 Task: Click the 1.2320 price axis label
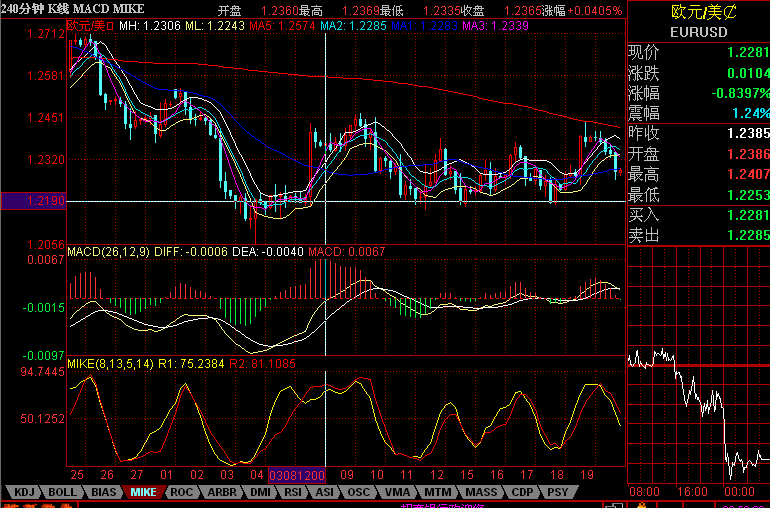46,160
